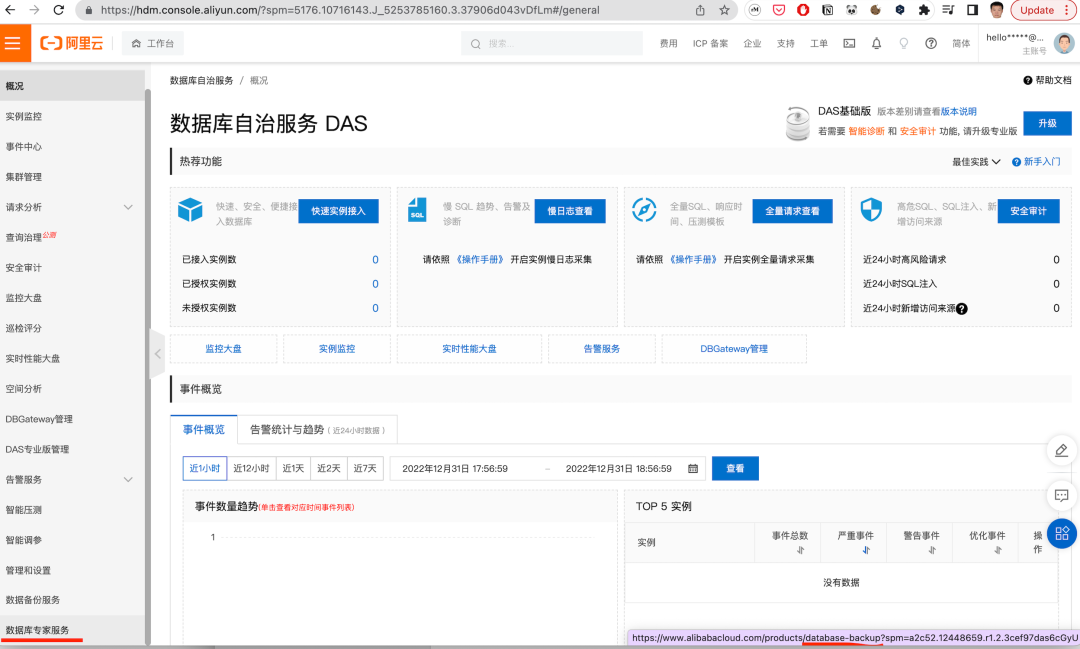Collapse the left sidebar panel
This screenshot has height=649, width=1080.
[157, 354]
